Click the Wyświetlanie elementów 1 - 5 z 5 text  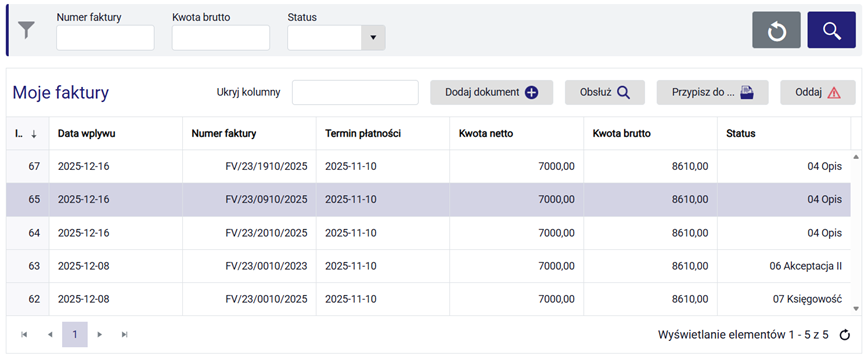point(743,335)
